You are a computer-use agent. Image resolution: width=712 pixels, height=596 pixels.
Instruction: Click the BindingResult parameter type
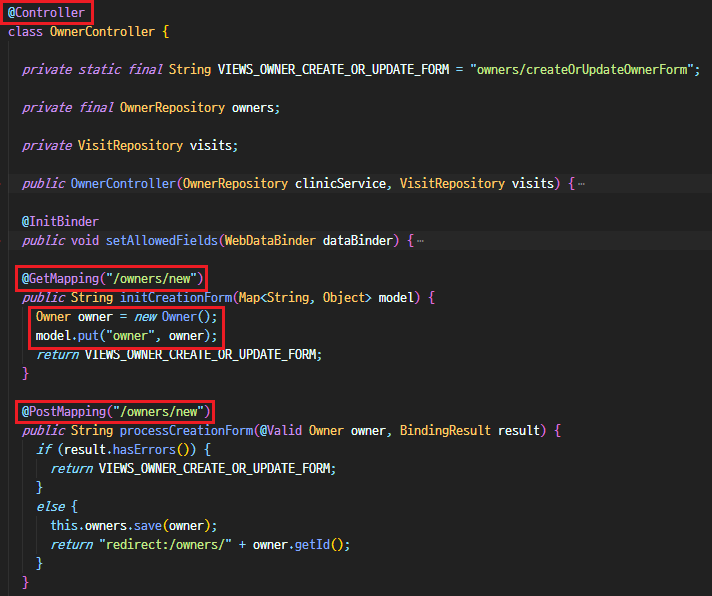(x=445, y=431)
